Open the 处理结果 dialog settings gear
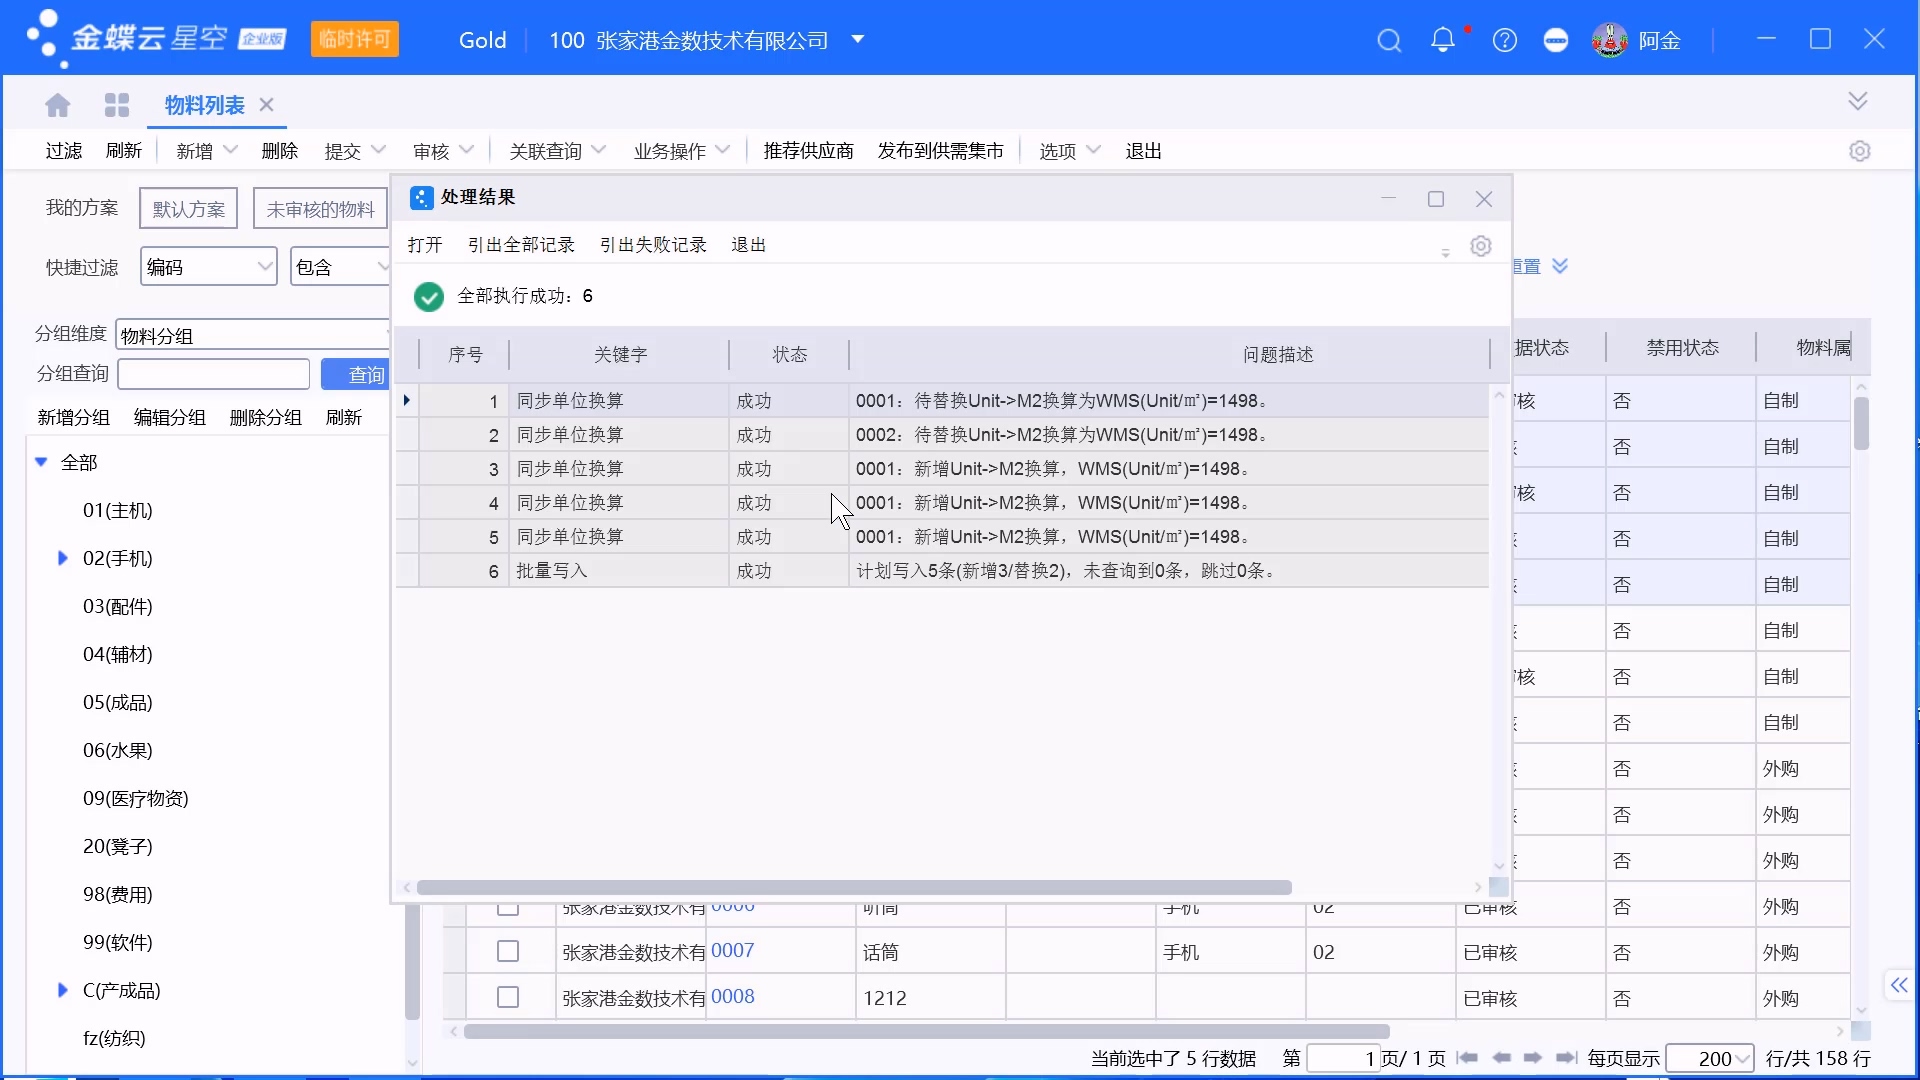 (x=1481, y=246)
